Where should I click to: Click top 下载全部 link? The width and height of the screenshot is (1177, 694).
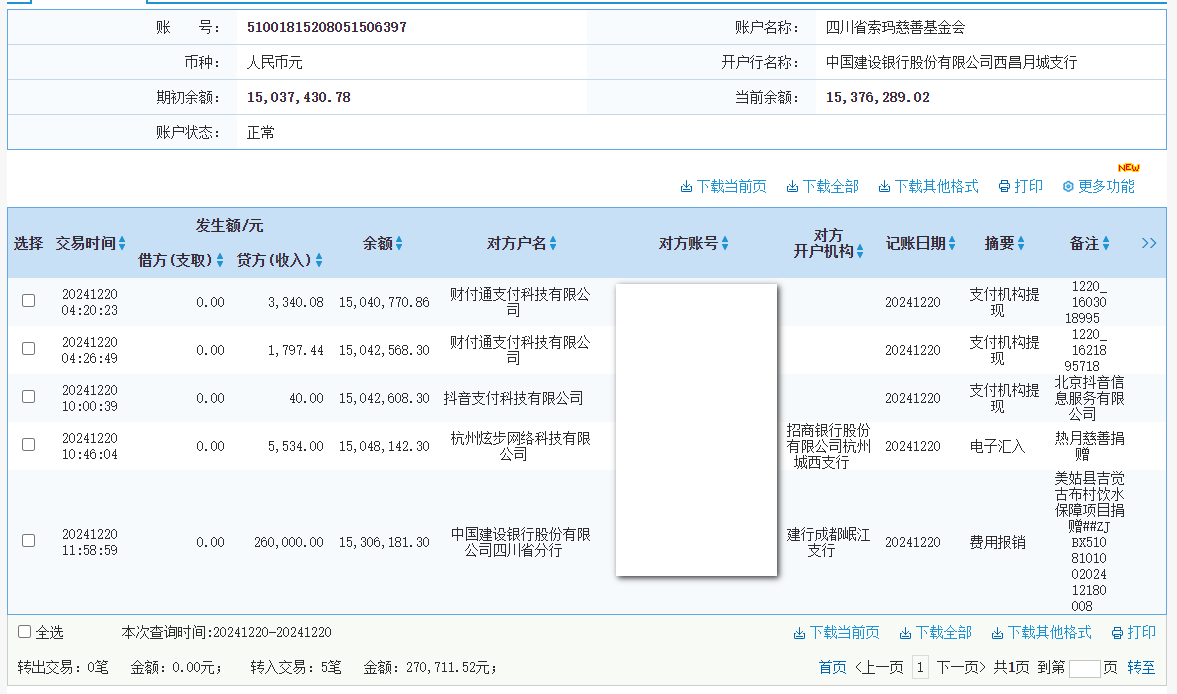tap(830, 187)
